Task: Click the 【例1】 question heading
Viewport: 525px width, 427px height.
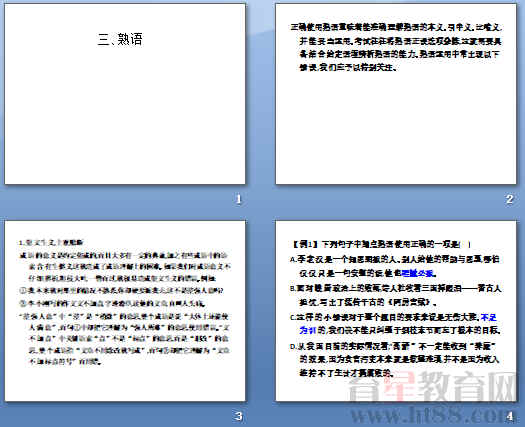Action: 381,244
